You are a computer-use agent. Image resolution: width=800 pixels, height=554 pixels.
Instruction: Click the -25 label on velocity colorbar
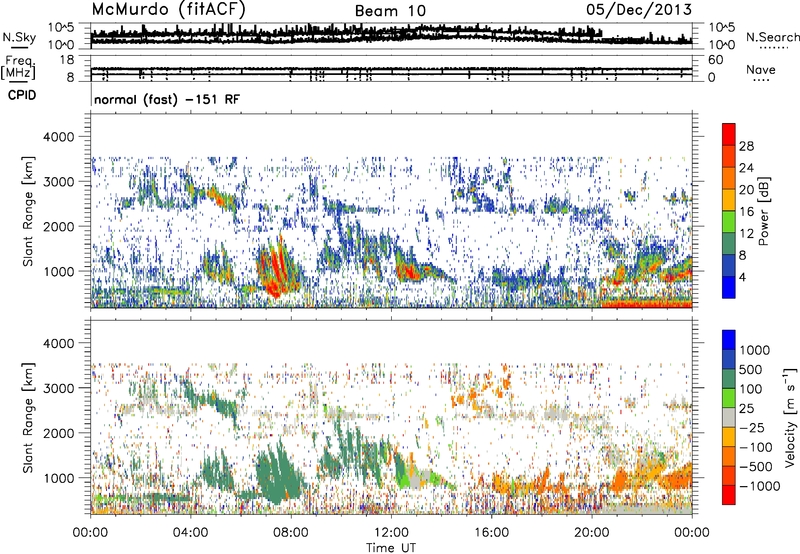coord(751,428)
